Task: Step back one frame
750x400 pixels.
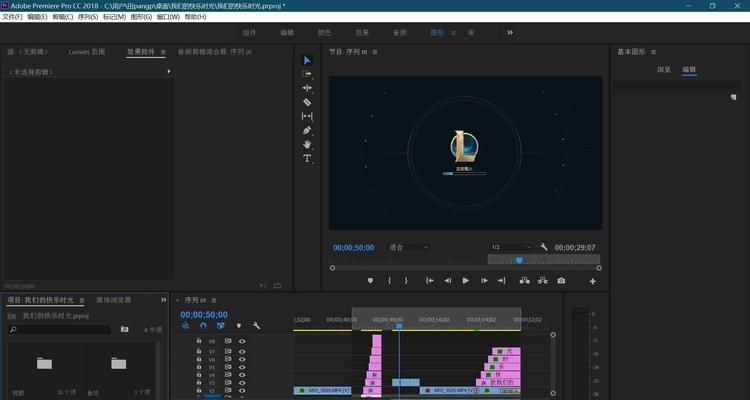Action: tap(448, 281)
